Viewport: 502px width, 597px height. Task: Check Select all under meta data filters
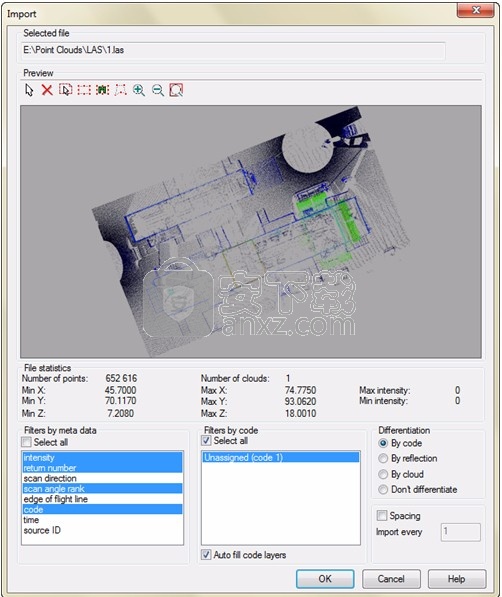26,442
